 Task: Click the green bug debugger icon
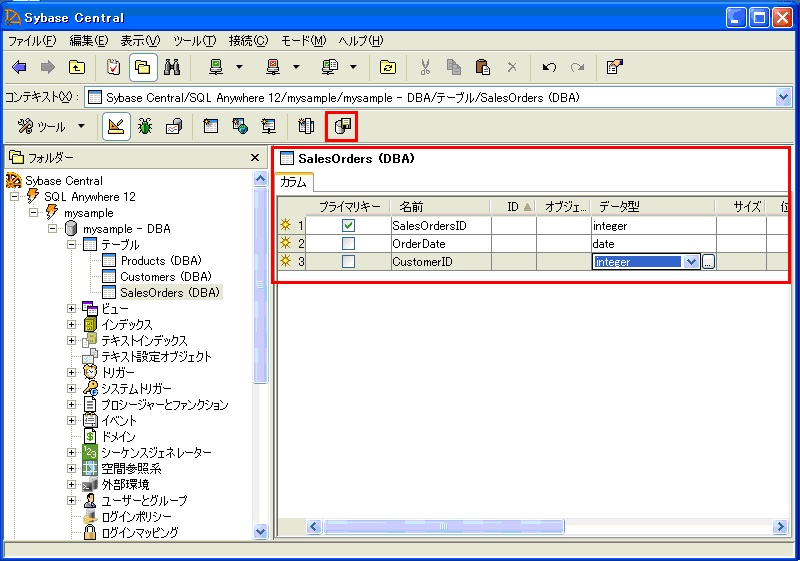[x=145, y=127]
